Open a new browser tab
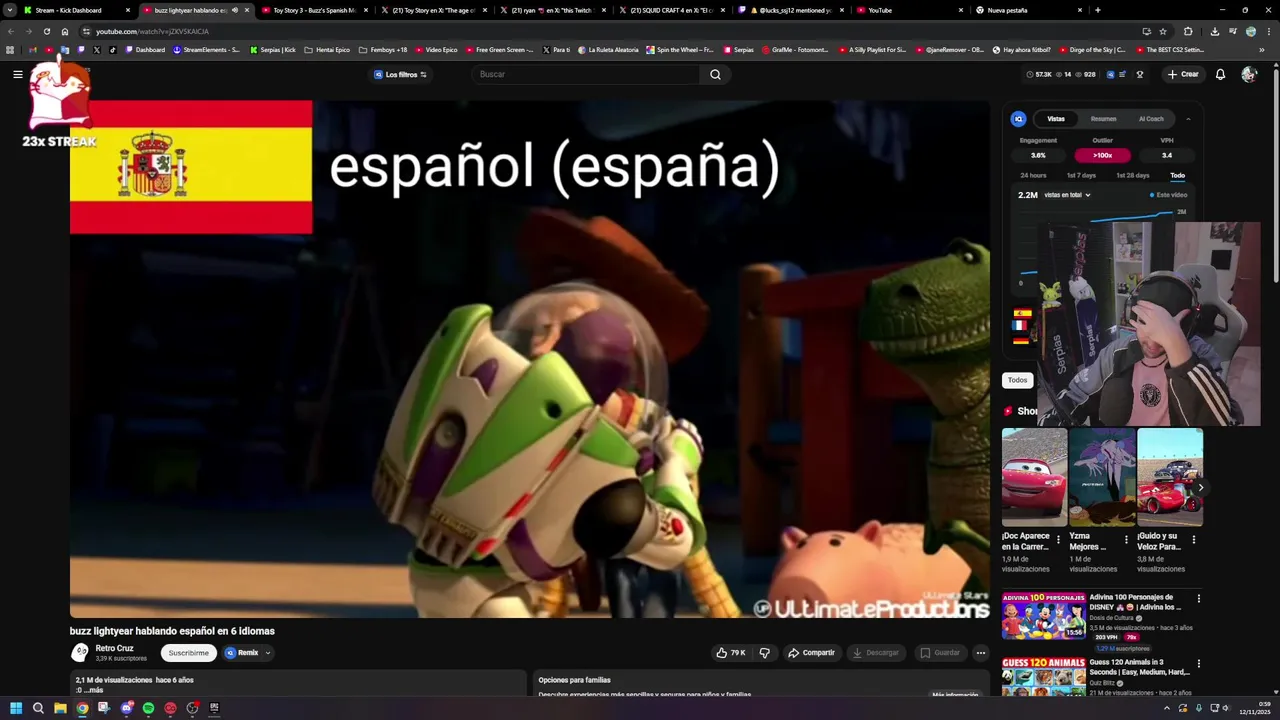This screenshot has width=1280, height=720. (x=1098, y=10)
